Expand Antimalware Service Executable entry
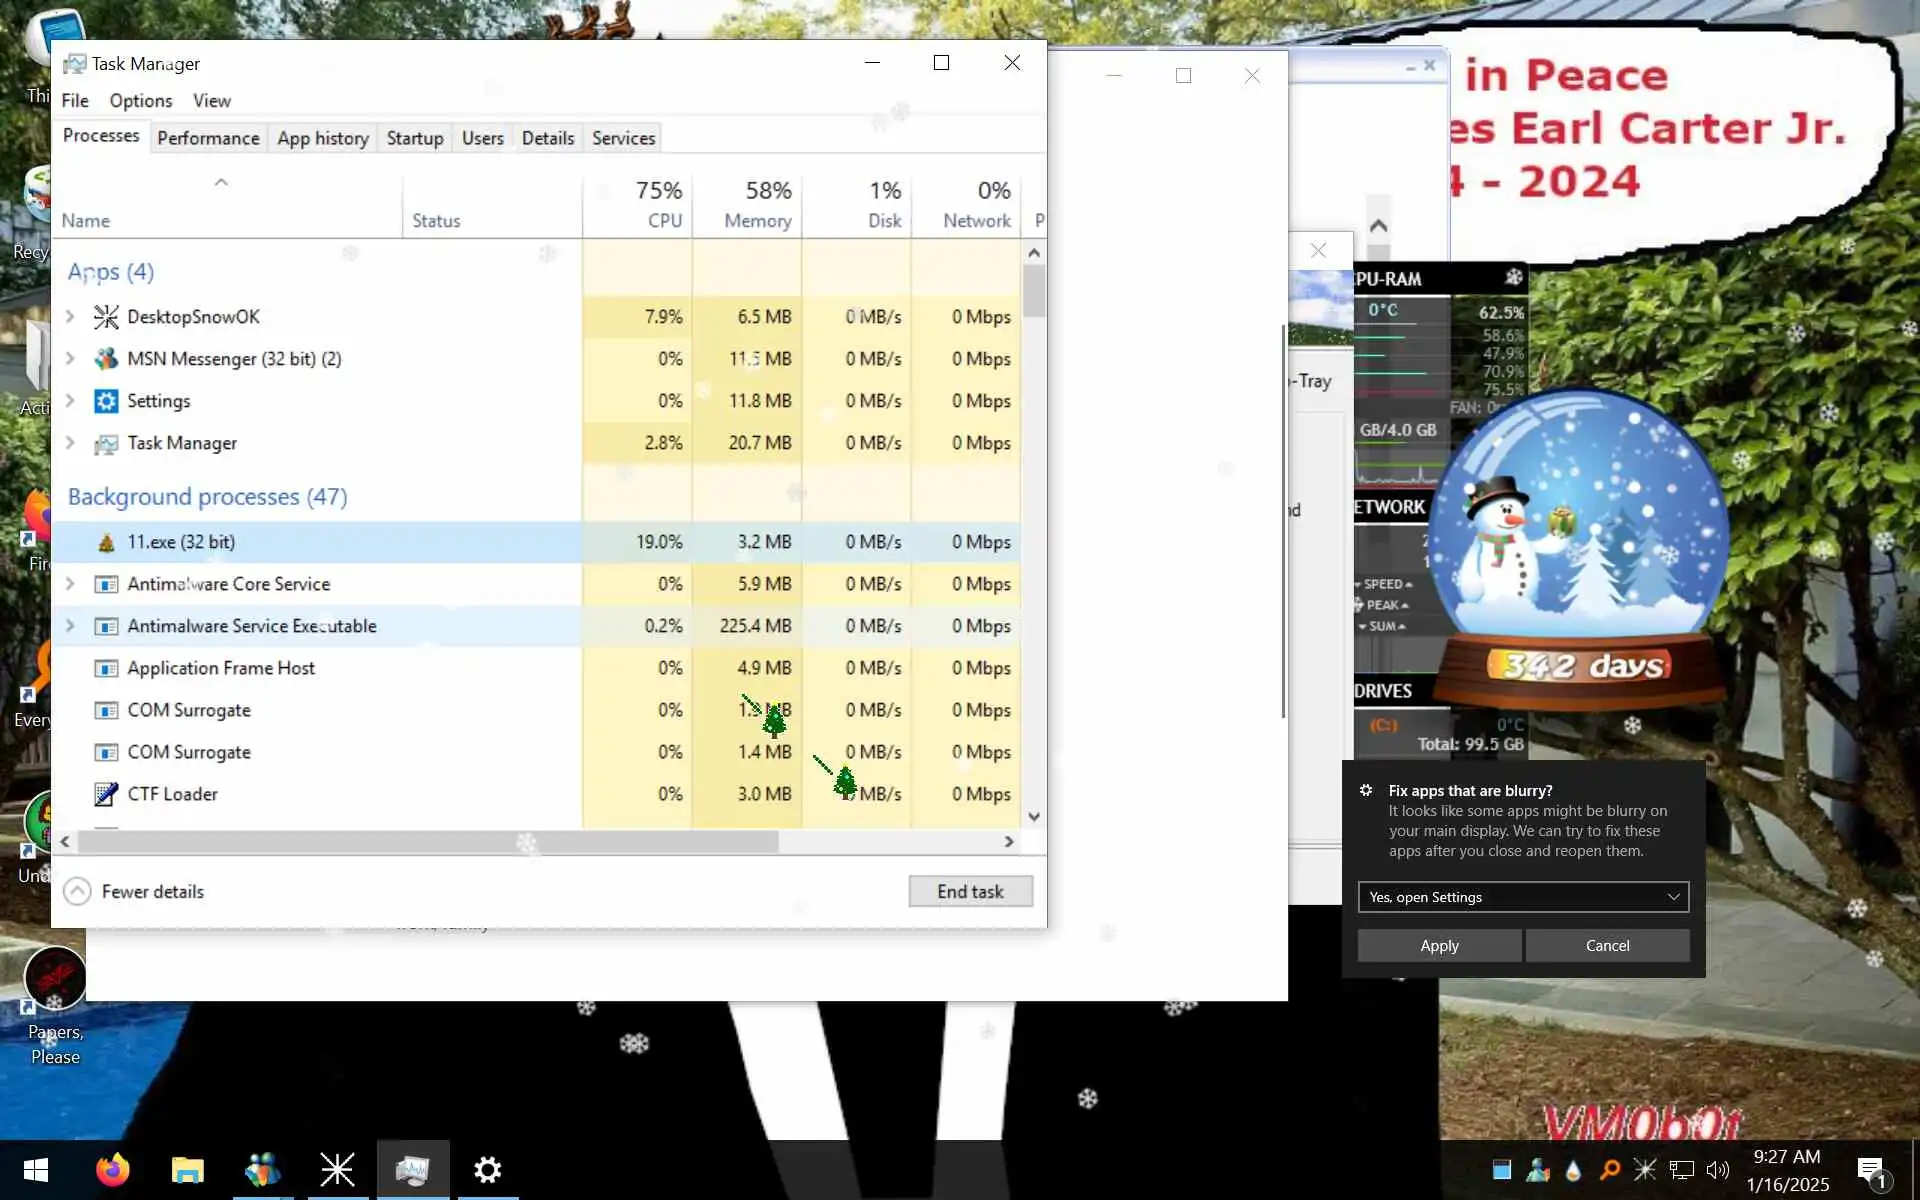This screenshot has height=1200, width=1920. tap(70, 626)
